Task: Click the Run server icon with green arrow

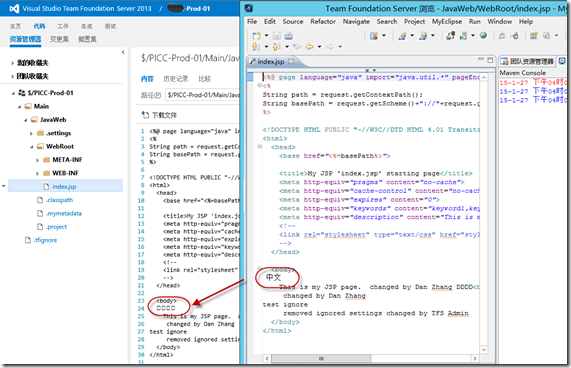Action: (x=463, y=36)
